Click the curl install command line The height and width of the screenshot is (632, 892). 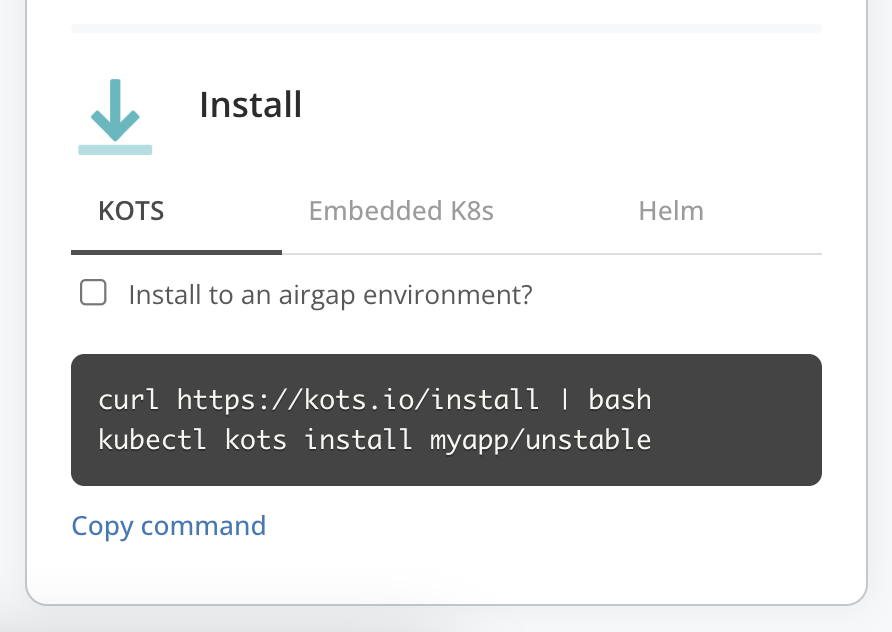coord(374,401)
